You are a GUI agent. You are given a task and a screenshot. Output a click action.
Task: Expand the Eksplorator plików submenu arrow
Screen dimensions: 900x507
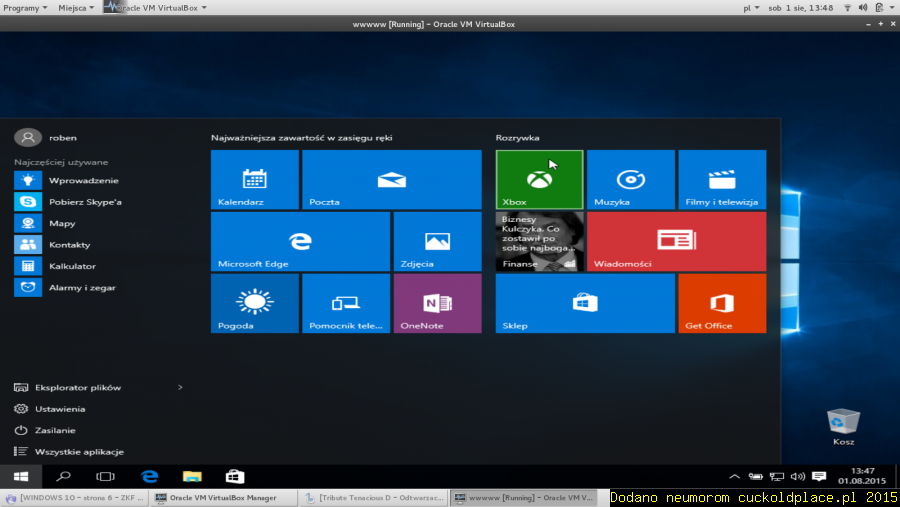tap(180, 387)
